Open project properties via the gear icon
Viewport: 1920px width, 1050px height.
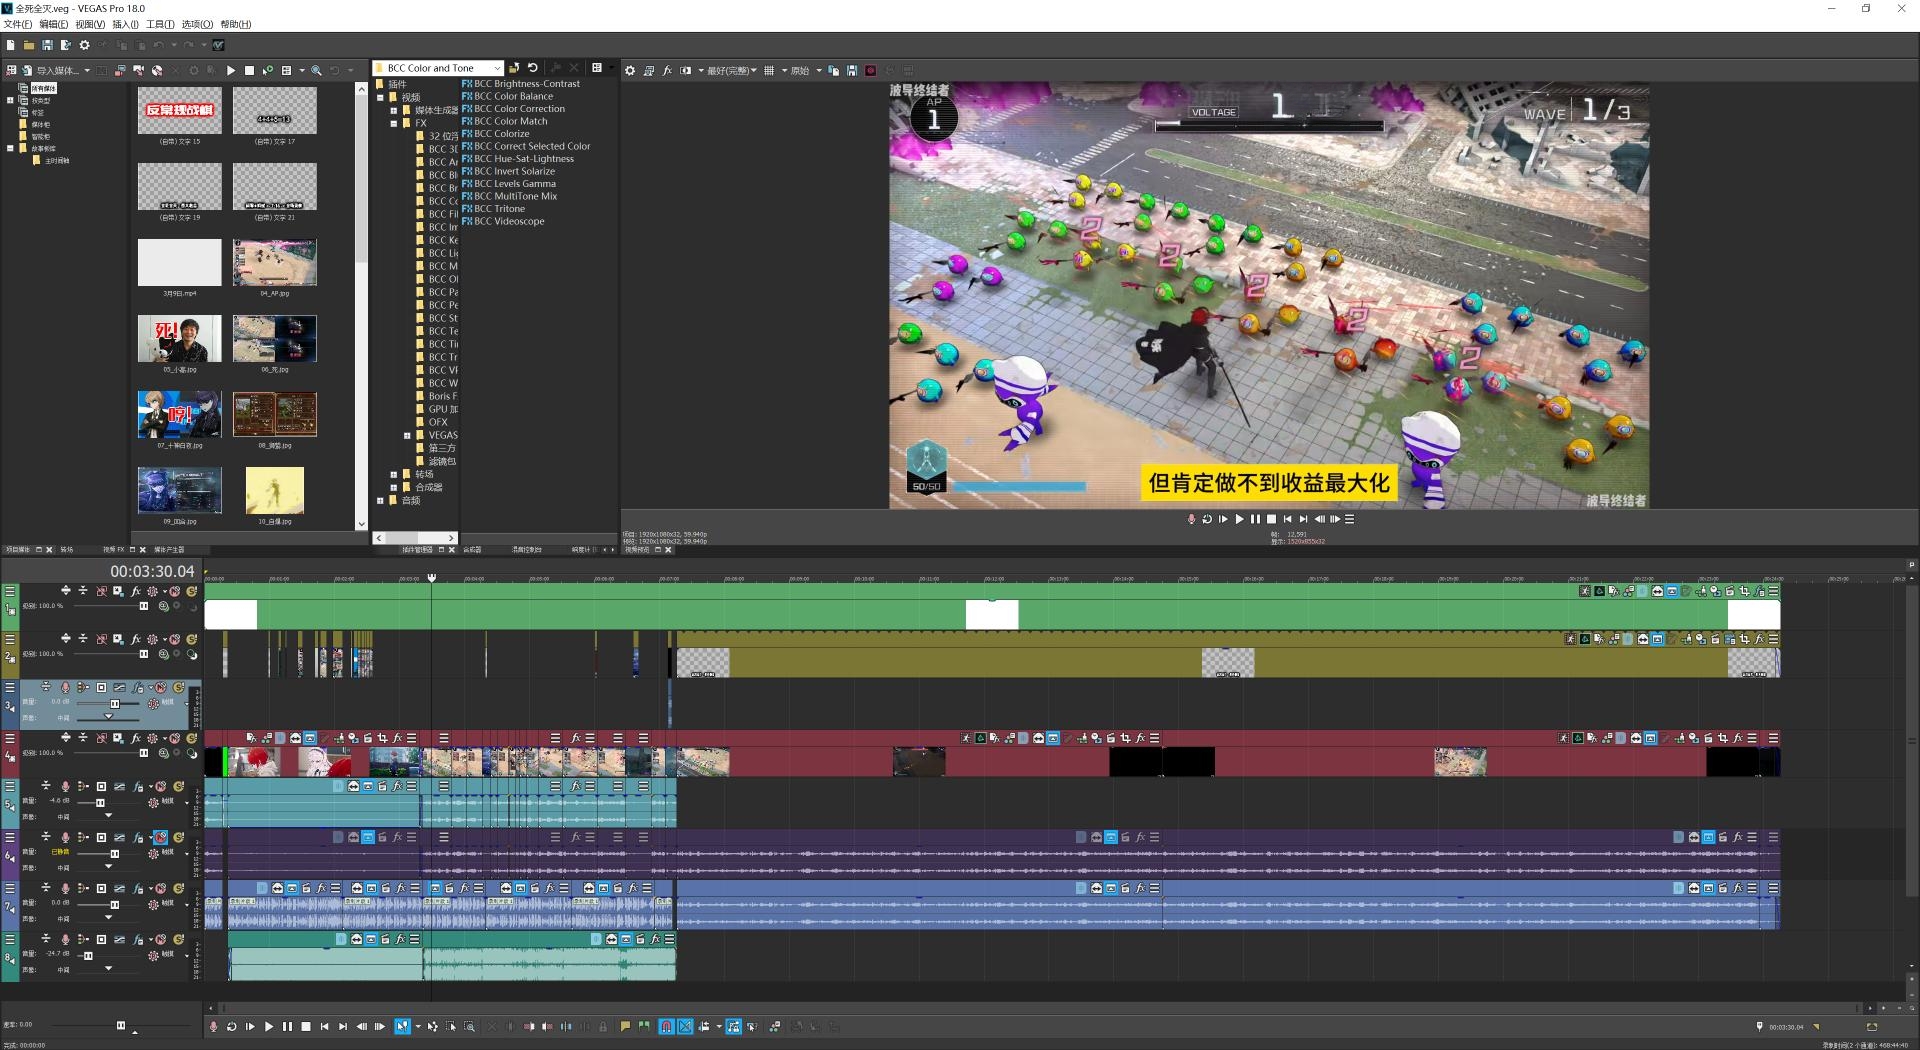(85, 45)
